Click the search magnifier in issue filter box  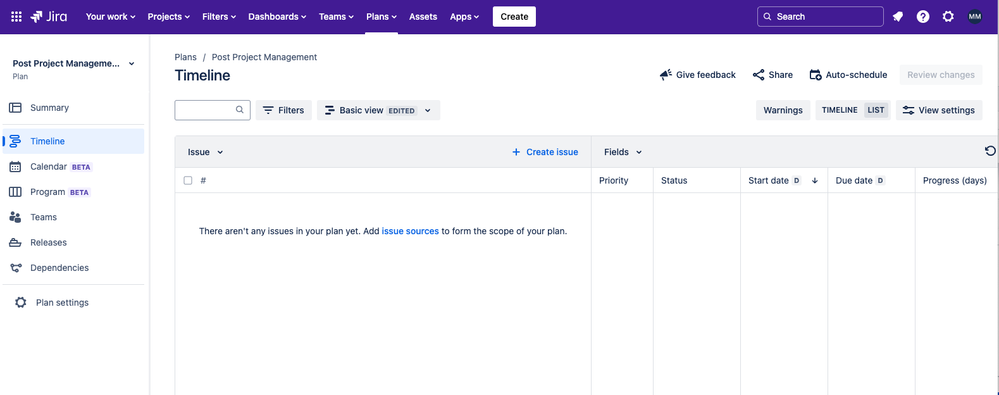click(x=240, y=110)
